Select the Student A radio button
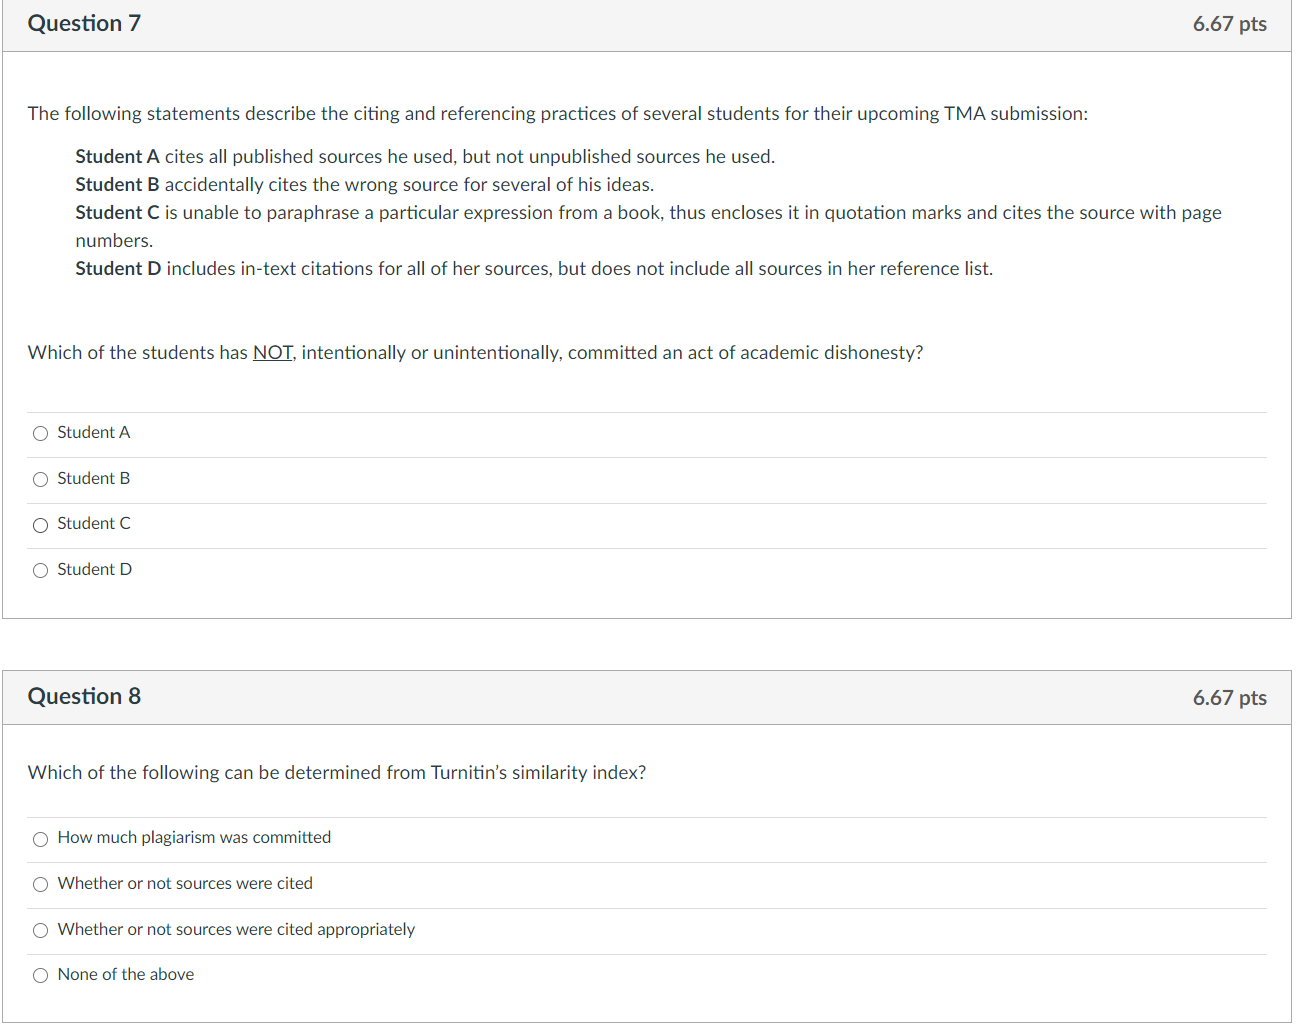This screenshot has height=1024, width=1296. [40, 433]
